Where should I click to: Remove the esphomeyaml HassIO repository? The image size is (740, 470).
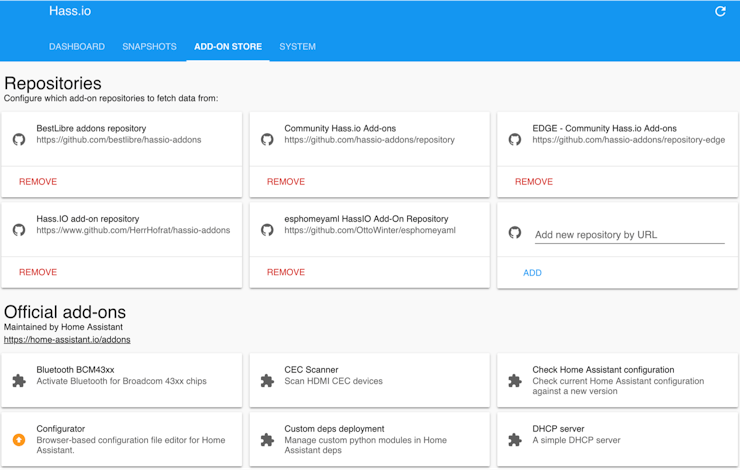click(x=286, y=272)
